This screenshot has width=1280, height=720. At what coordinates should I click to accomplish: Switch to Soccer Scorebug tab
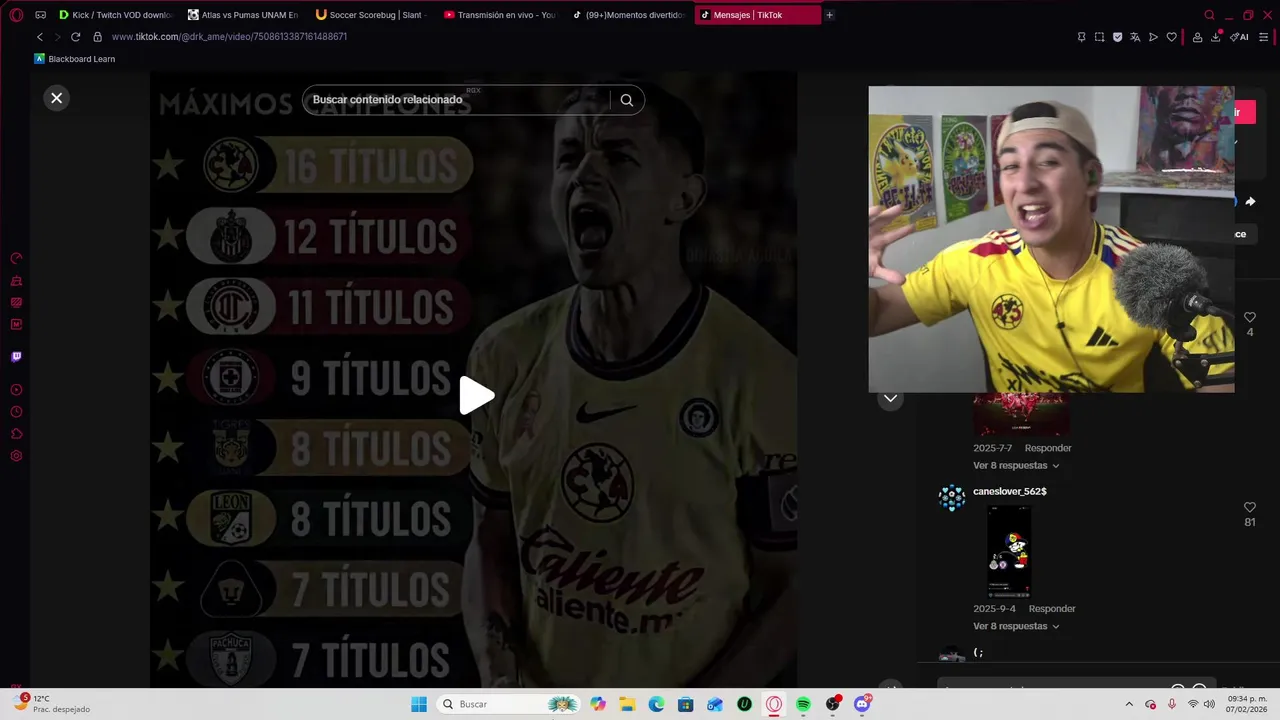coord(372,15)
